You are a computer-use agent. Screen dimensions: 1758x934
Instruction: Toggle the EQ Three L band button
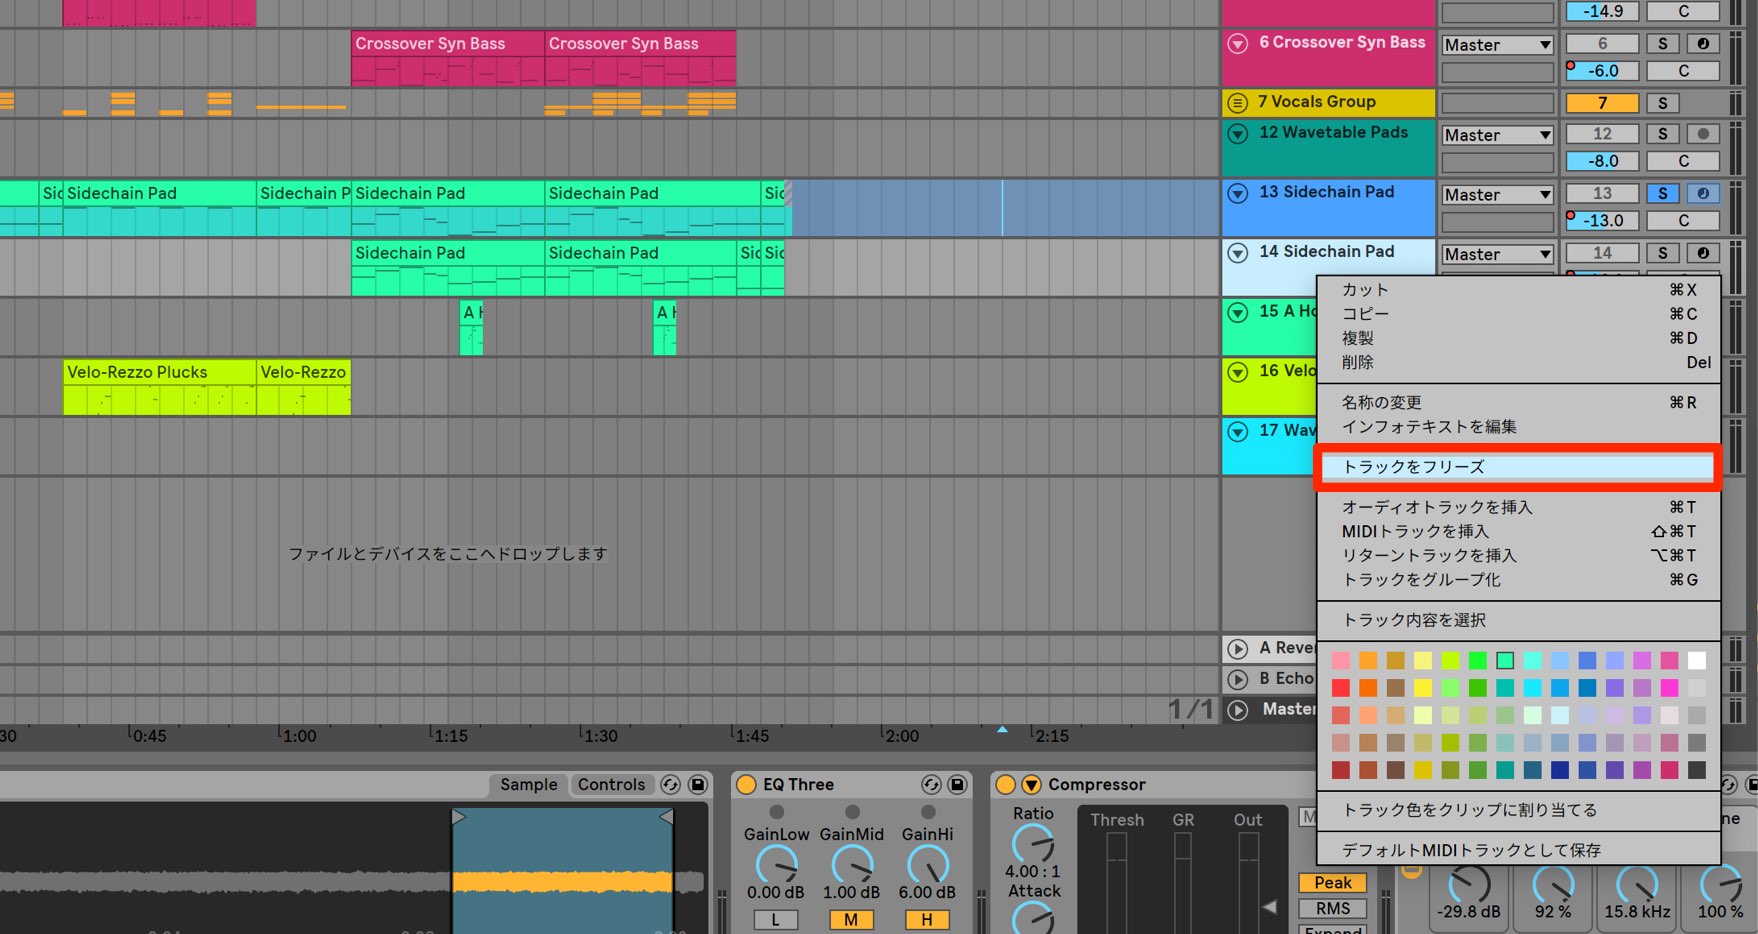coord(775,920)
